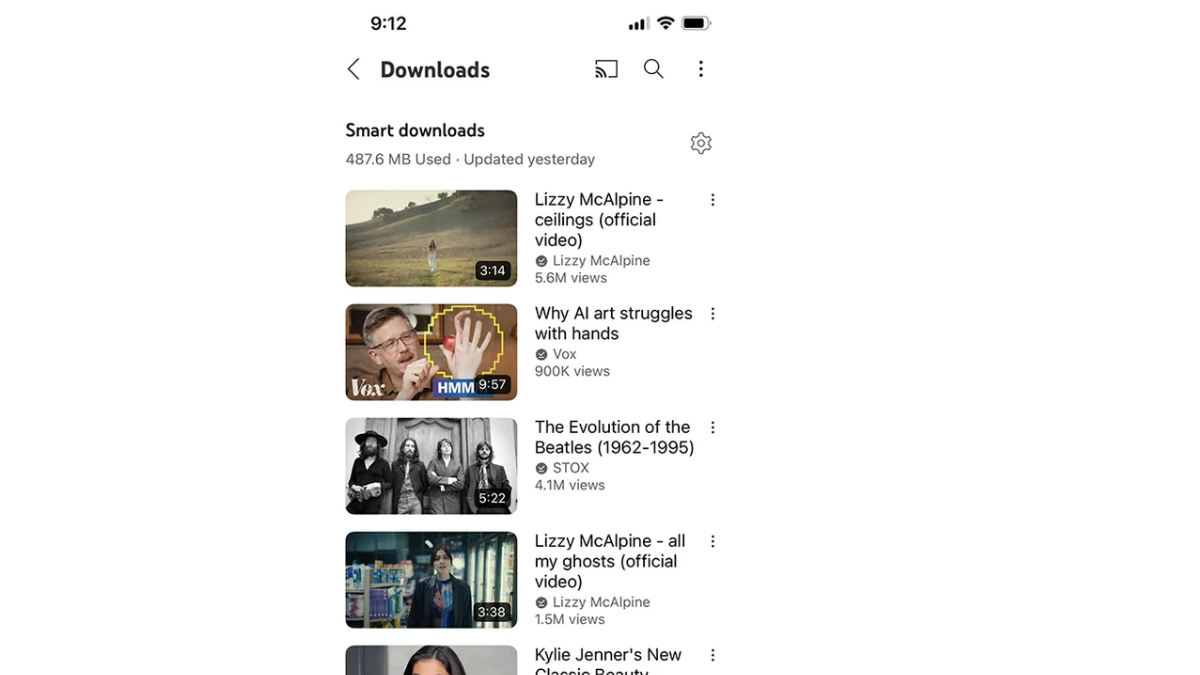This screenshot has width=1200, height=675.
Task: Tap the 9:57 duration badge on the Vox video
Action: coord(493,384)
